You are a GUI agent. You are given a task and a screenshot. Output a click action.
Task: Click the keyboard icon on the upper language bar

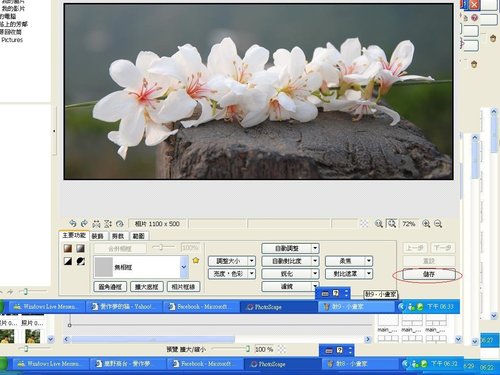pyautogui.click(x=325, y=294)
